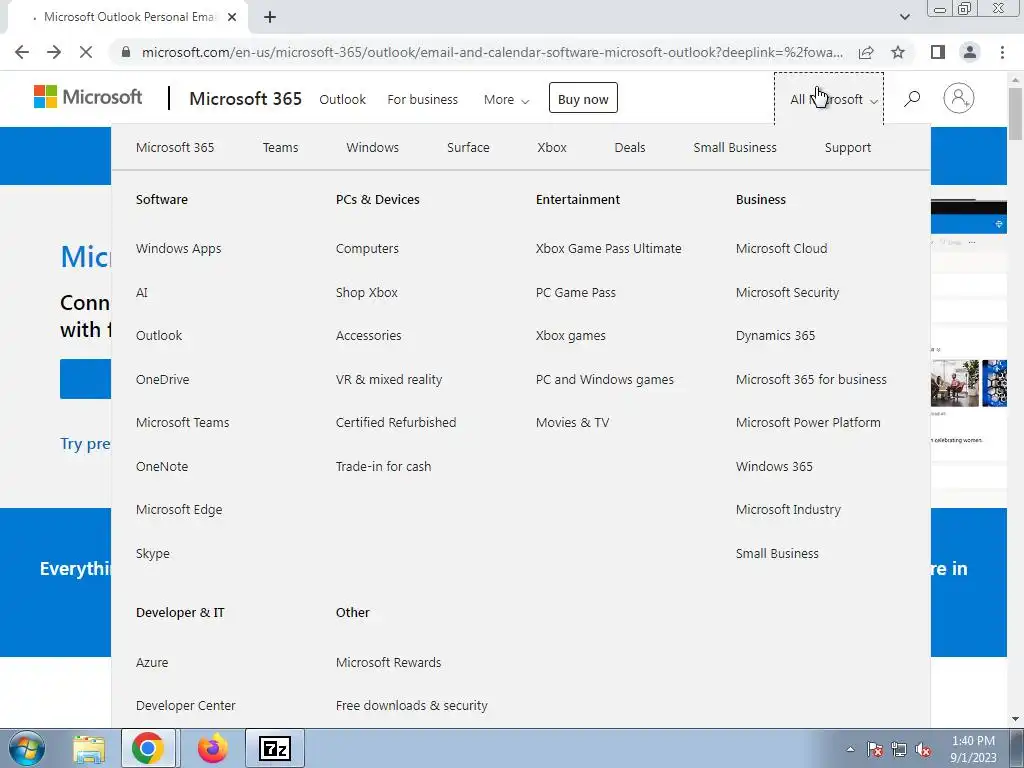Viewport: 1024px width, 768px height.
Task: Open Xbox Game Pass Ultimate link
Action: coord(609,249)
